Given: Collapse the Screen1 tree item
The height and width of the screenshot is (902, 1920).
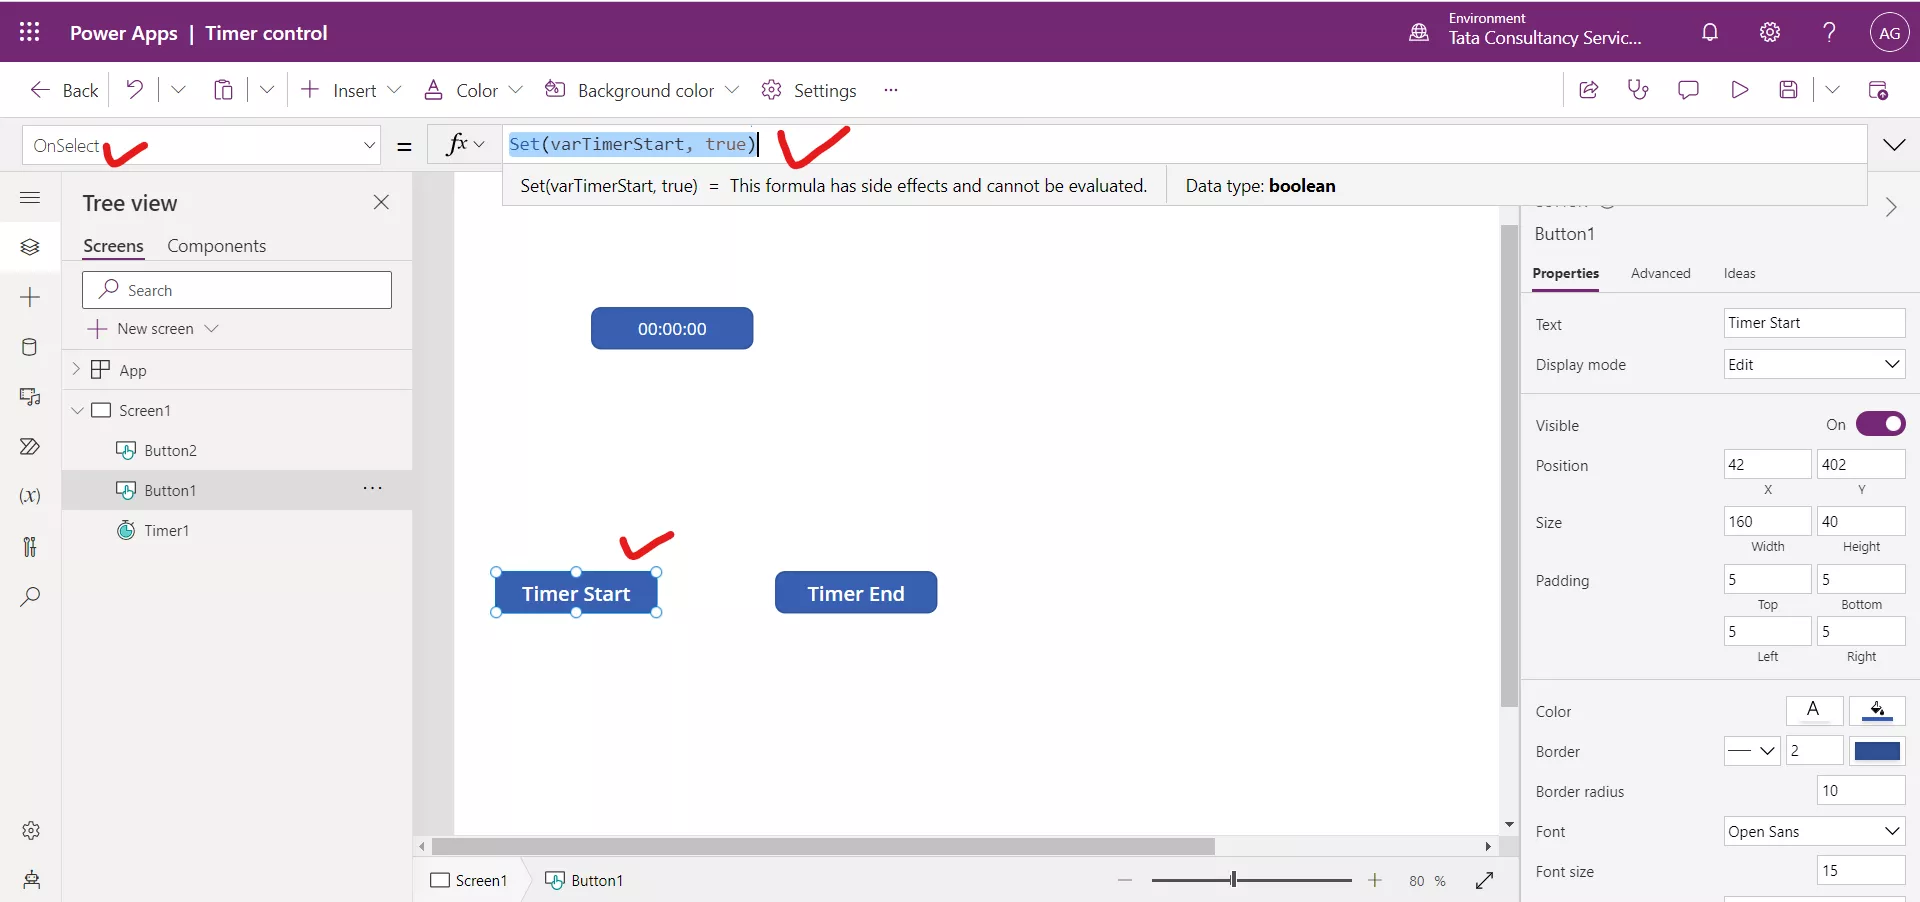Looking at the screenshot, I should (78, 410).
